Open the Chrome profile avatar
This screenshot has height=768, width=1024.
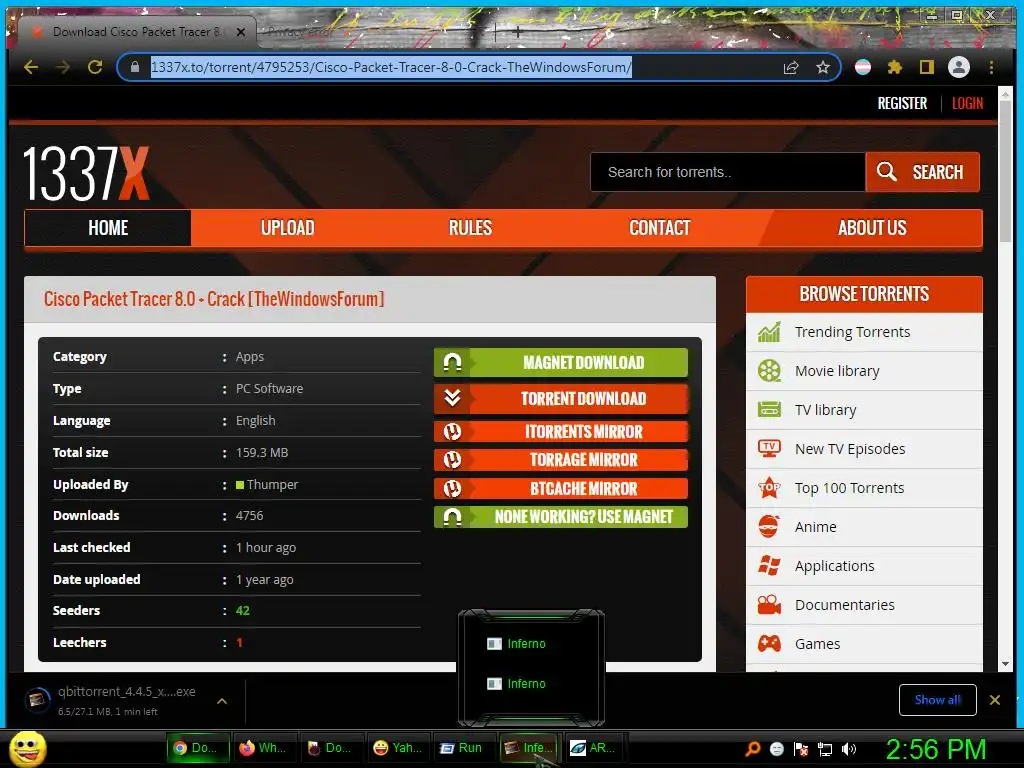point(959,67)
